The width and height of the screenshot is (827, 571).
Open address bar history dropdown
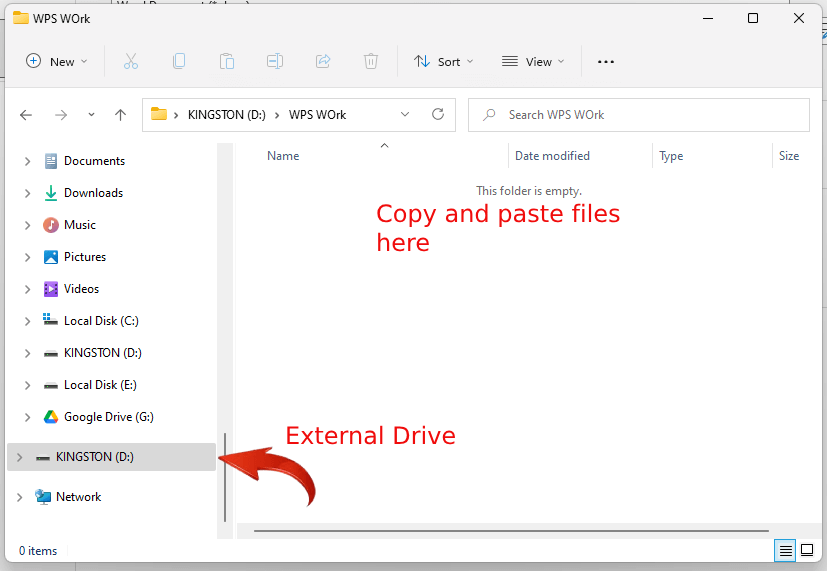405,114
